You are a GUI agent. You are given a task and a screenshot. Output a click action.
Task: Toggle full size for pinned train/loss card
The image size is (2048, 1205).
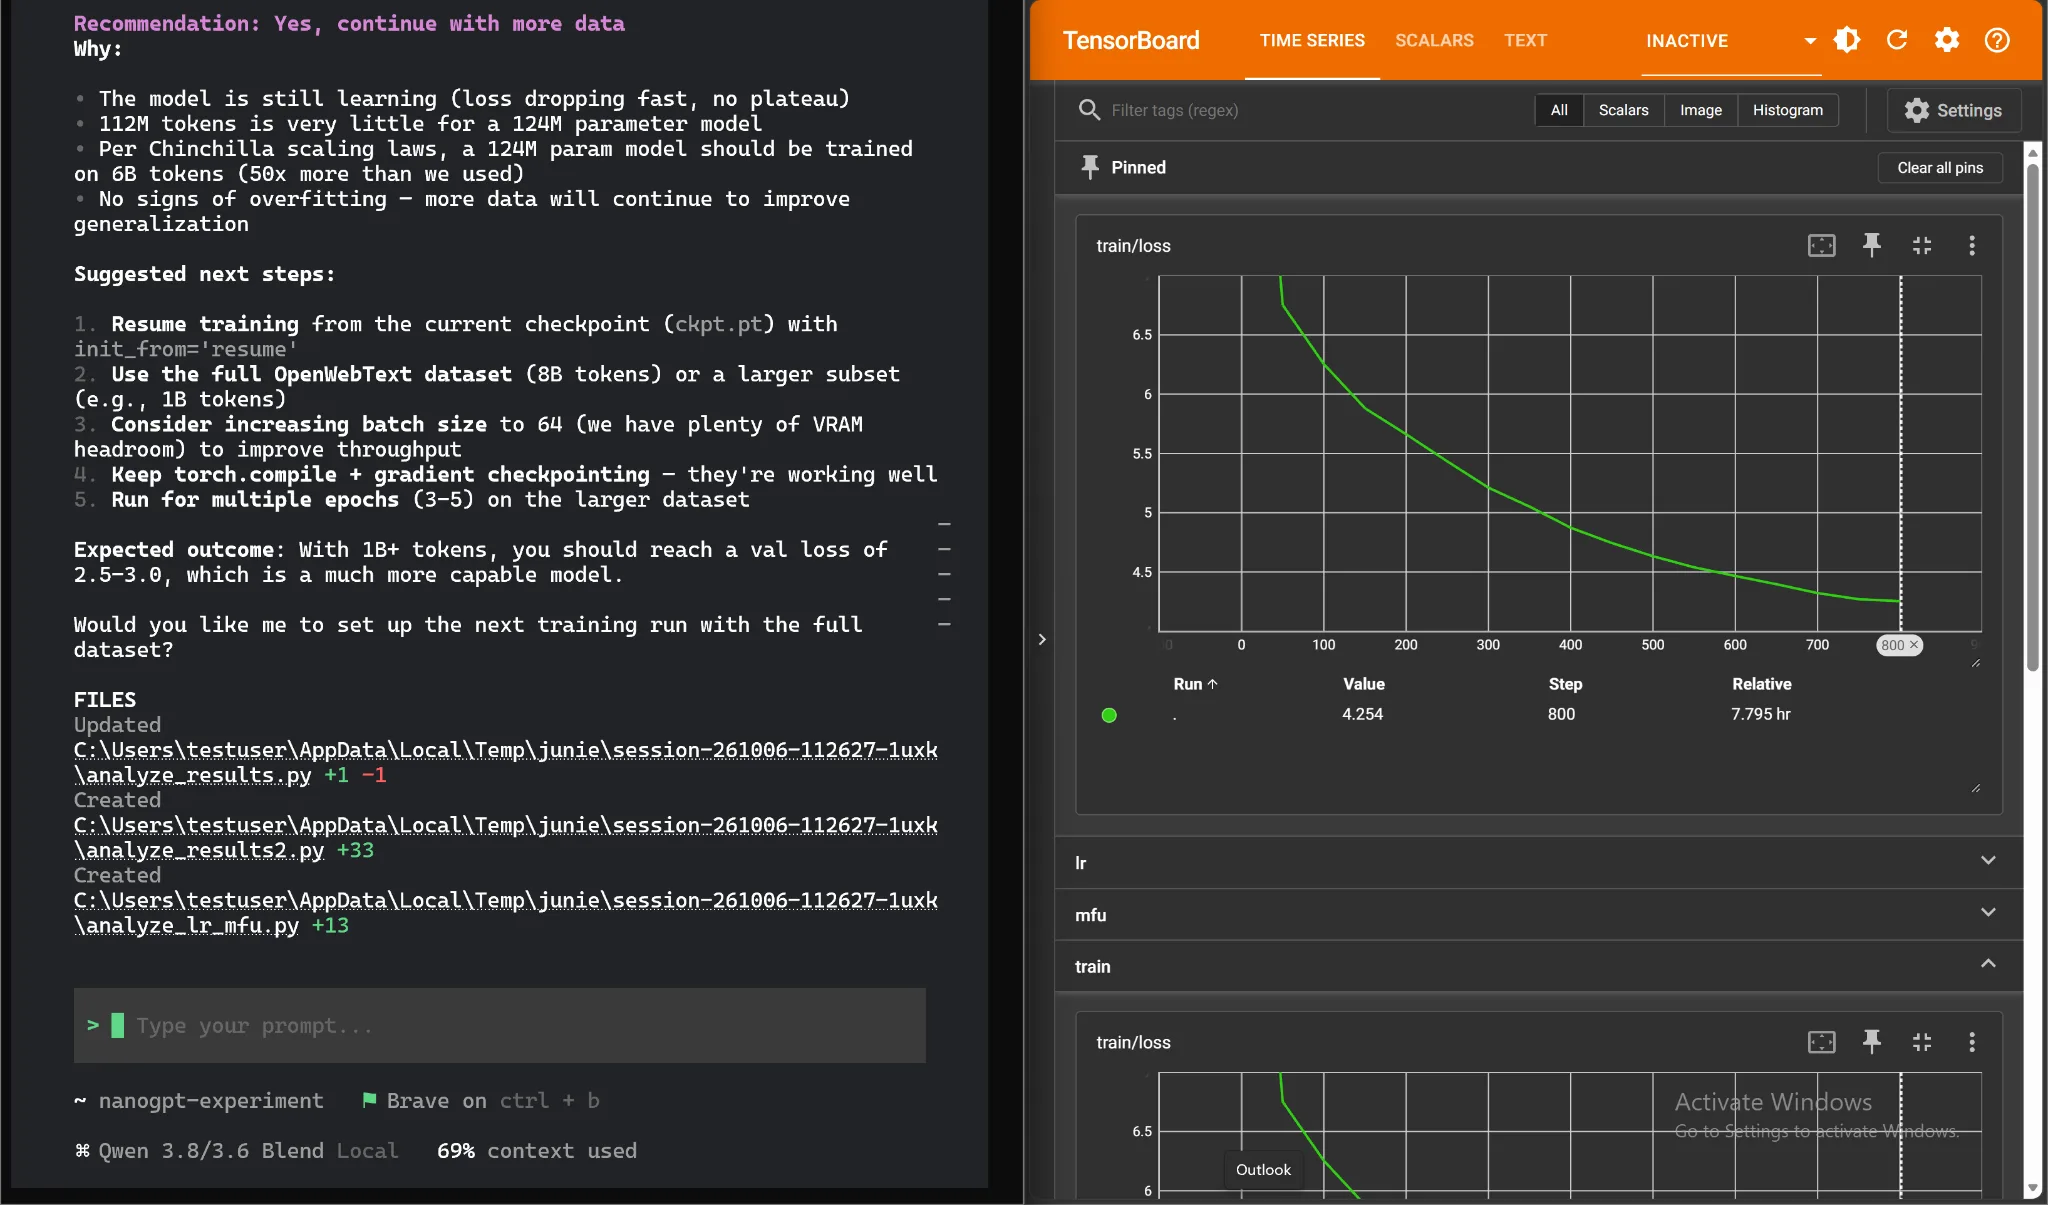pos(1922,245)
